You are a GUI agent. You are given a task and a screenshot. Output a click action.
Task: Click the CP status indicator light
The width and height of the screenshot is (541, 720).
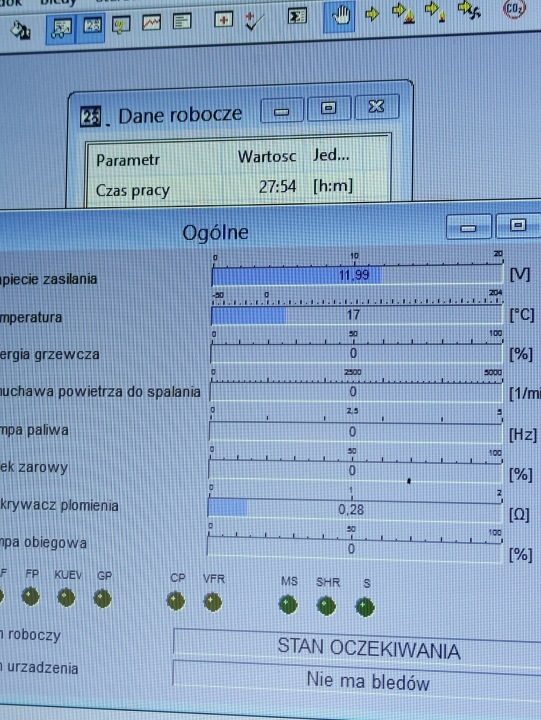click(x=176, y=601)
